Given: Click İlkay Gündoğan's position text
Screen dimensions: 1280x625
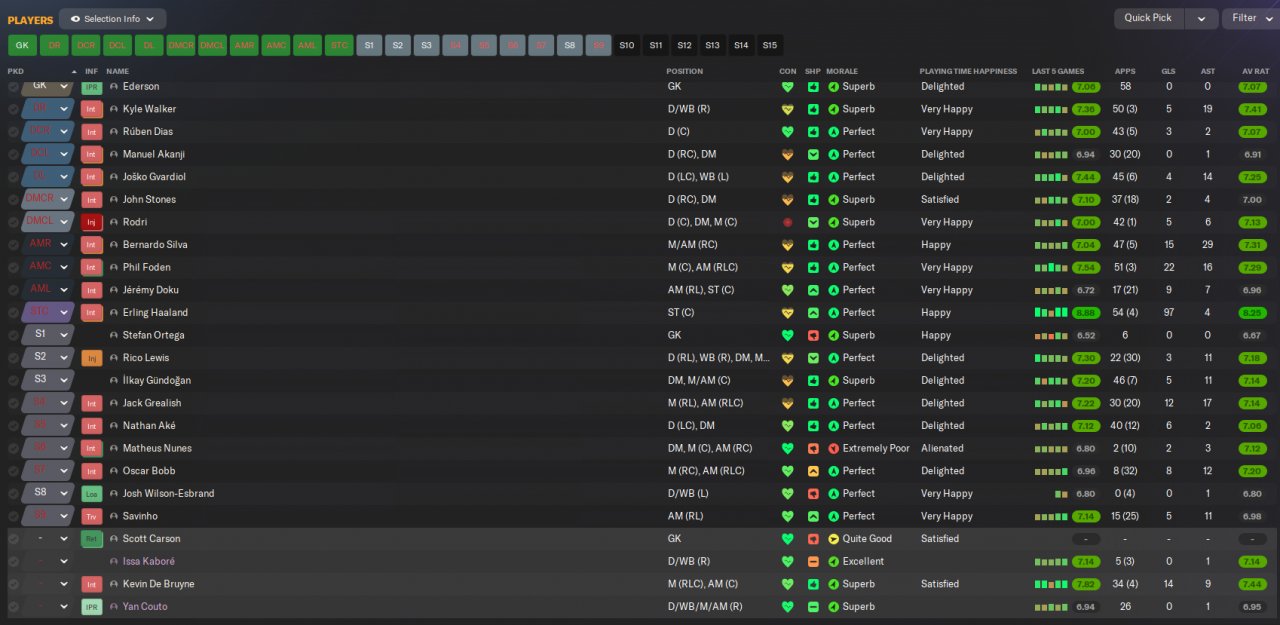Looking at the screenshot, I should (699, 380).
